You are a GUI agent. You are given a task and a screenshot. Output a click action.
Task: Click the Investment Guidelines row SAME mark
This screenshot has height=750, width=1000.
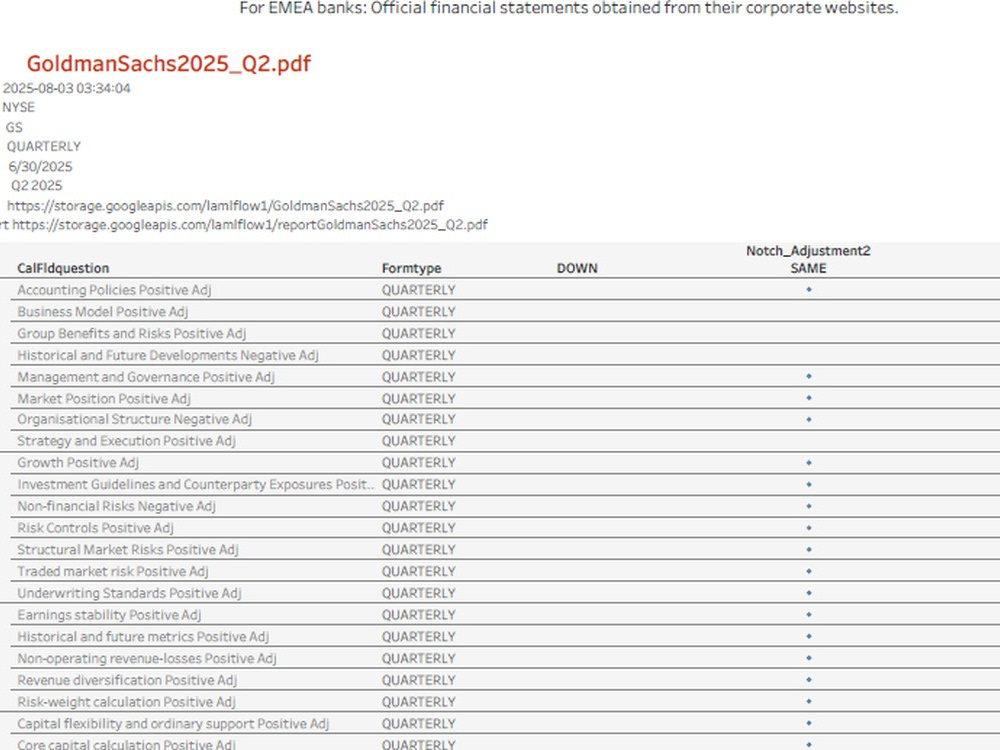pyautogui.click(x=809, y=485)
